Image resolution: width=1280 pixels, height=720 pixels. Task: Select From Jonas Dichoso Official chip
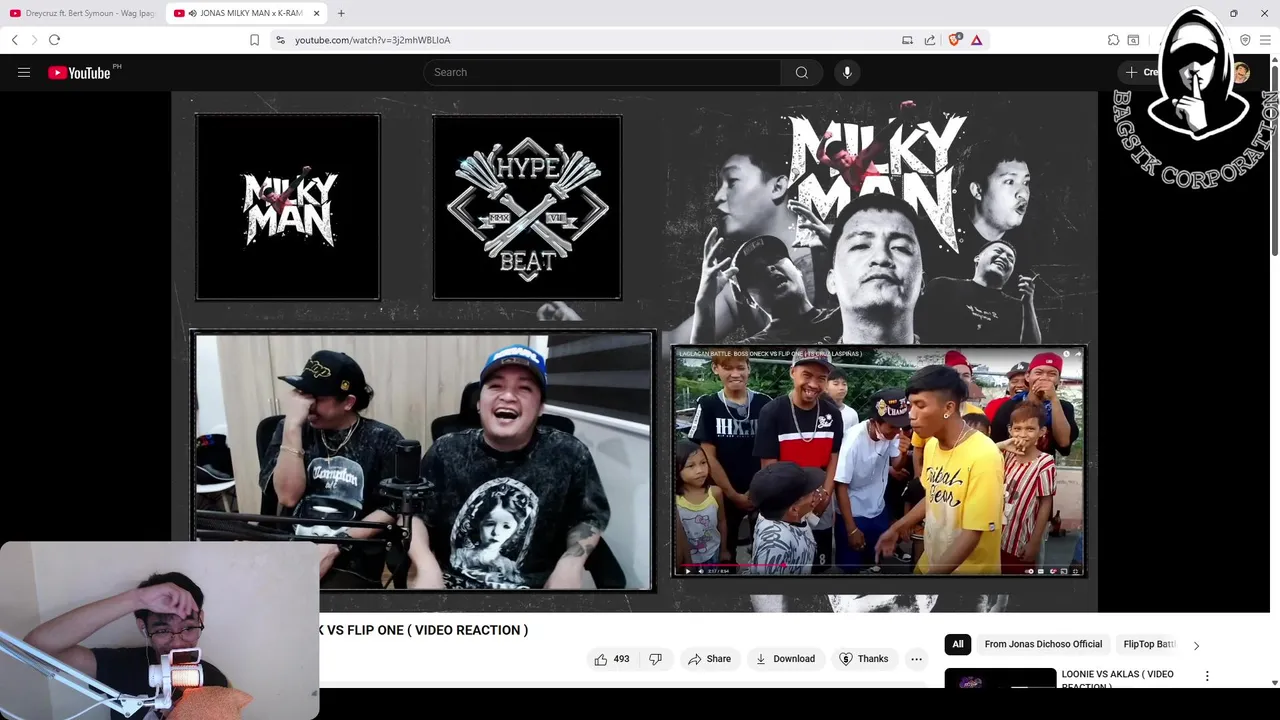[x=1043, y=644]
